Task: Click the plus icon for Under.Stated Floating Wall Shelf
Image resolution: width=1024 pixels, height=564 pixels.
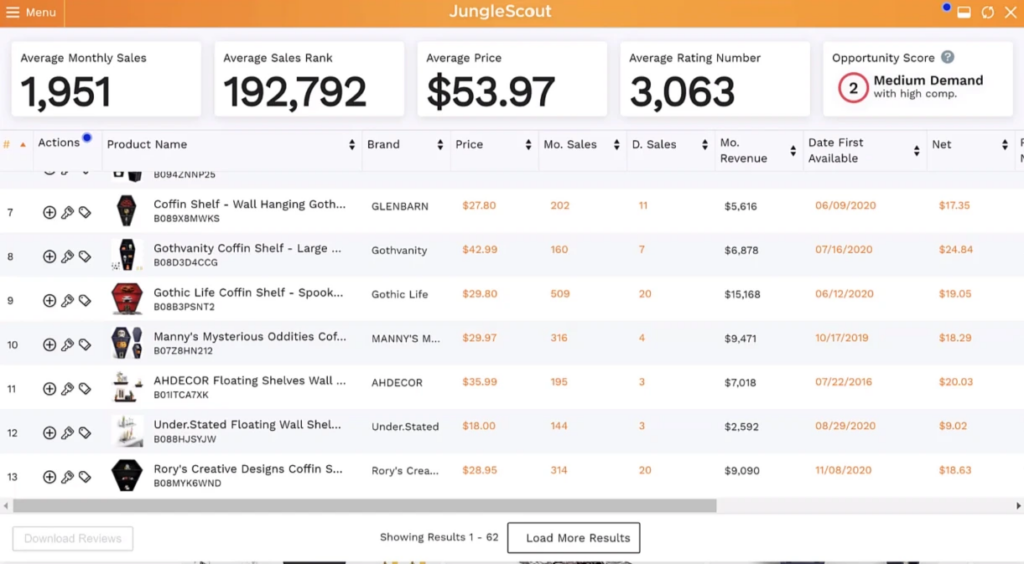Action: [49, 433]
